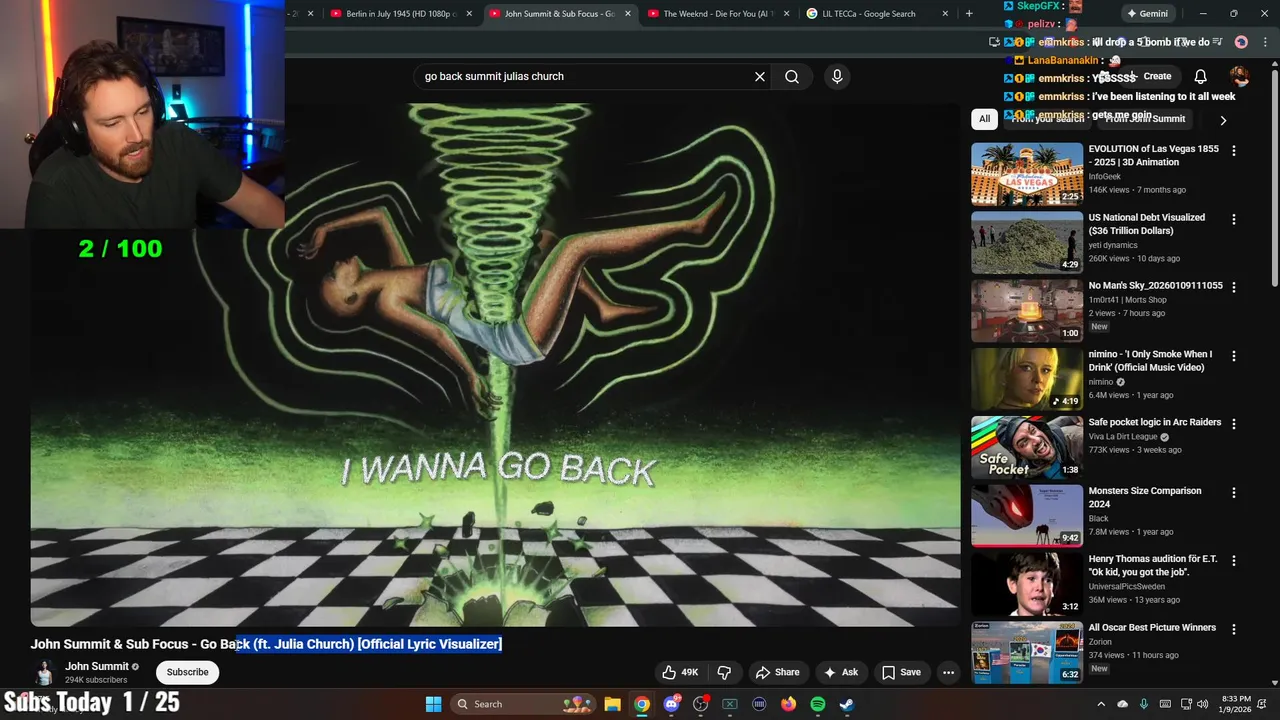Click Chrome icon in the taskbar

coord(642,704)
